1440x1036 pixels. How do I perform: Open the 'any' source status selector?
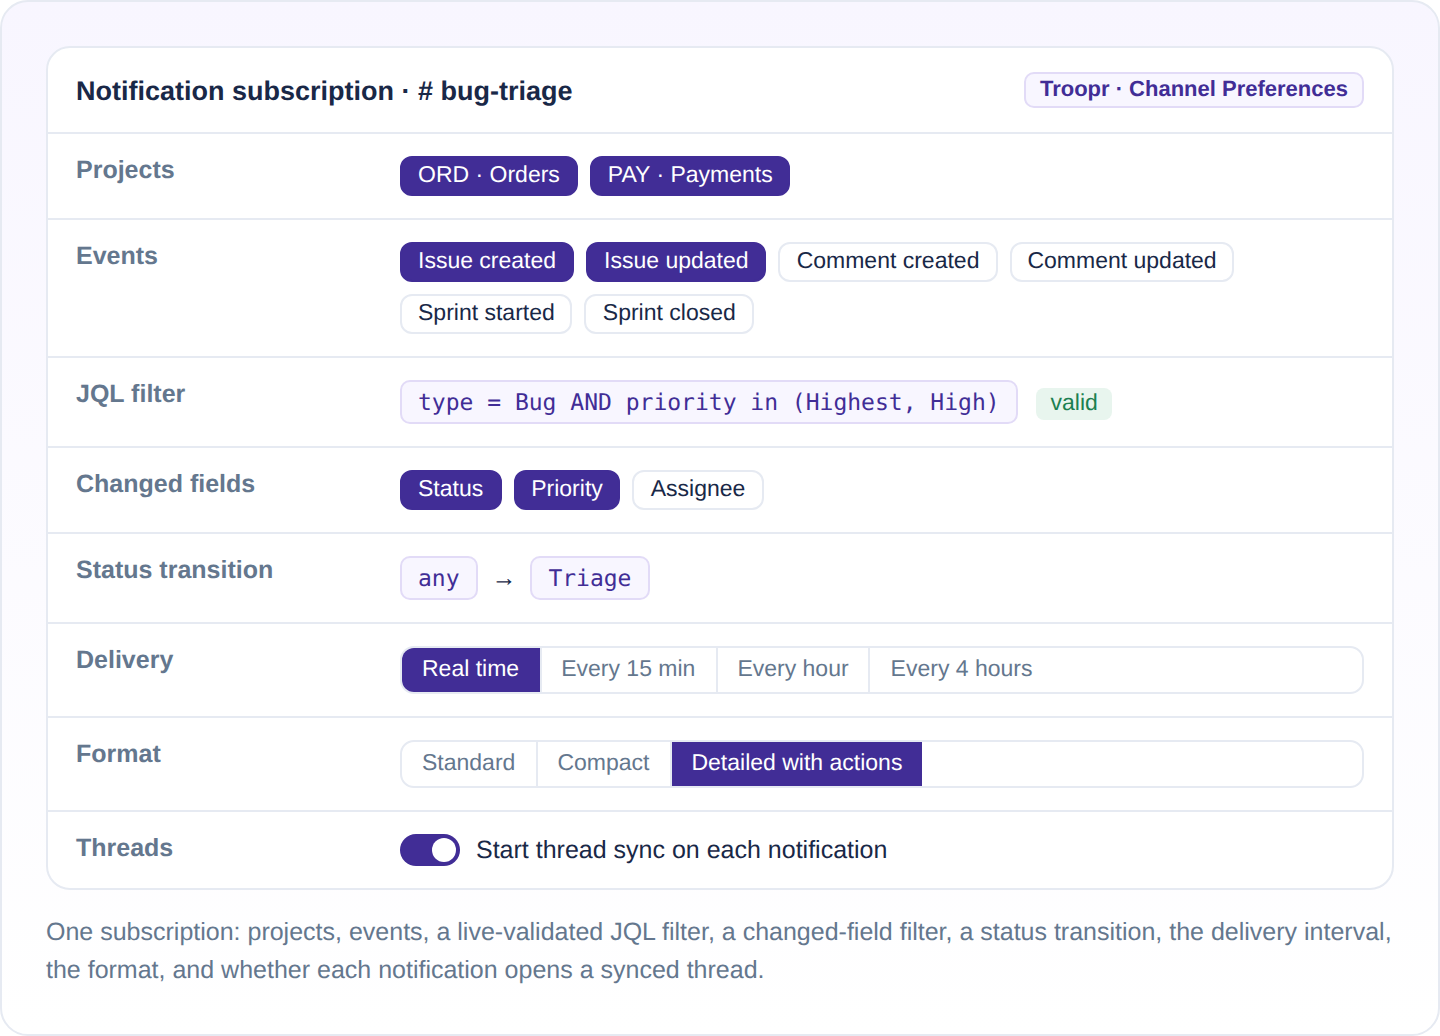(x=438, y=578)
